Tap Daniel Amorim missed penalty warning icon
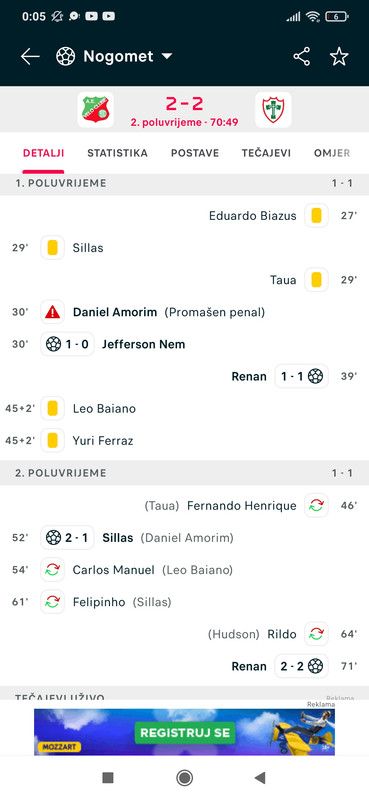 tap(53, 312)
